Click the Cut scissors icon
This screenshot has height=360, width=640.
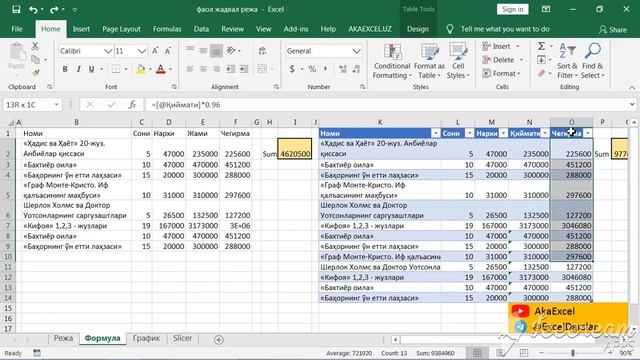click(x=35, y=46)
